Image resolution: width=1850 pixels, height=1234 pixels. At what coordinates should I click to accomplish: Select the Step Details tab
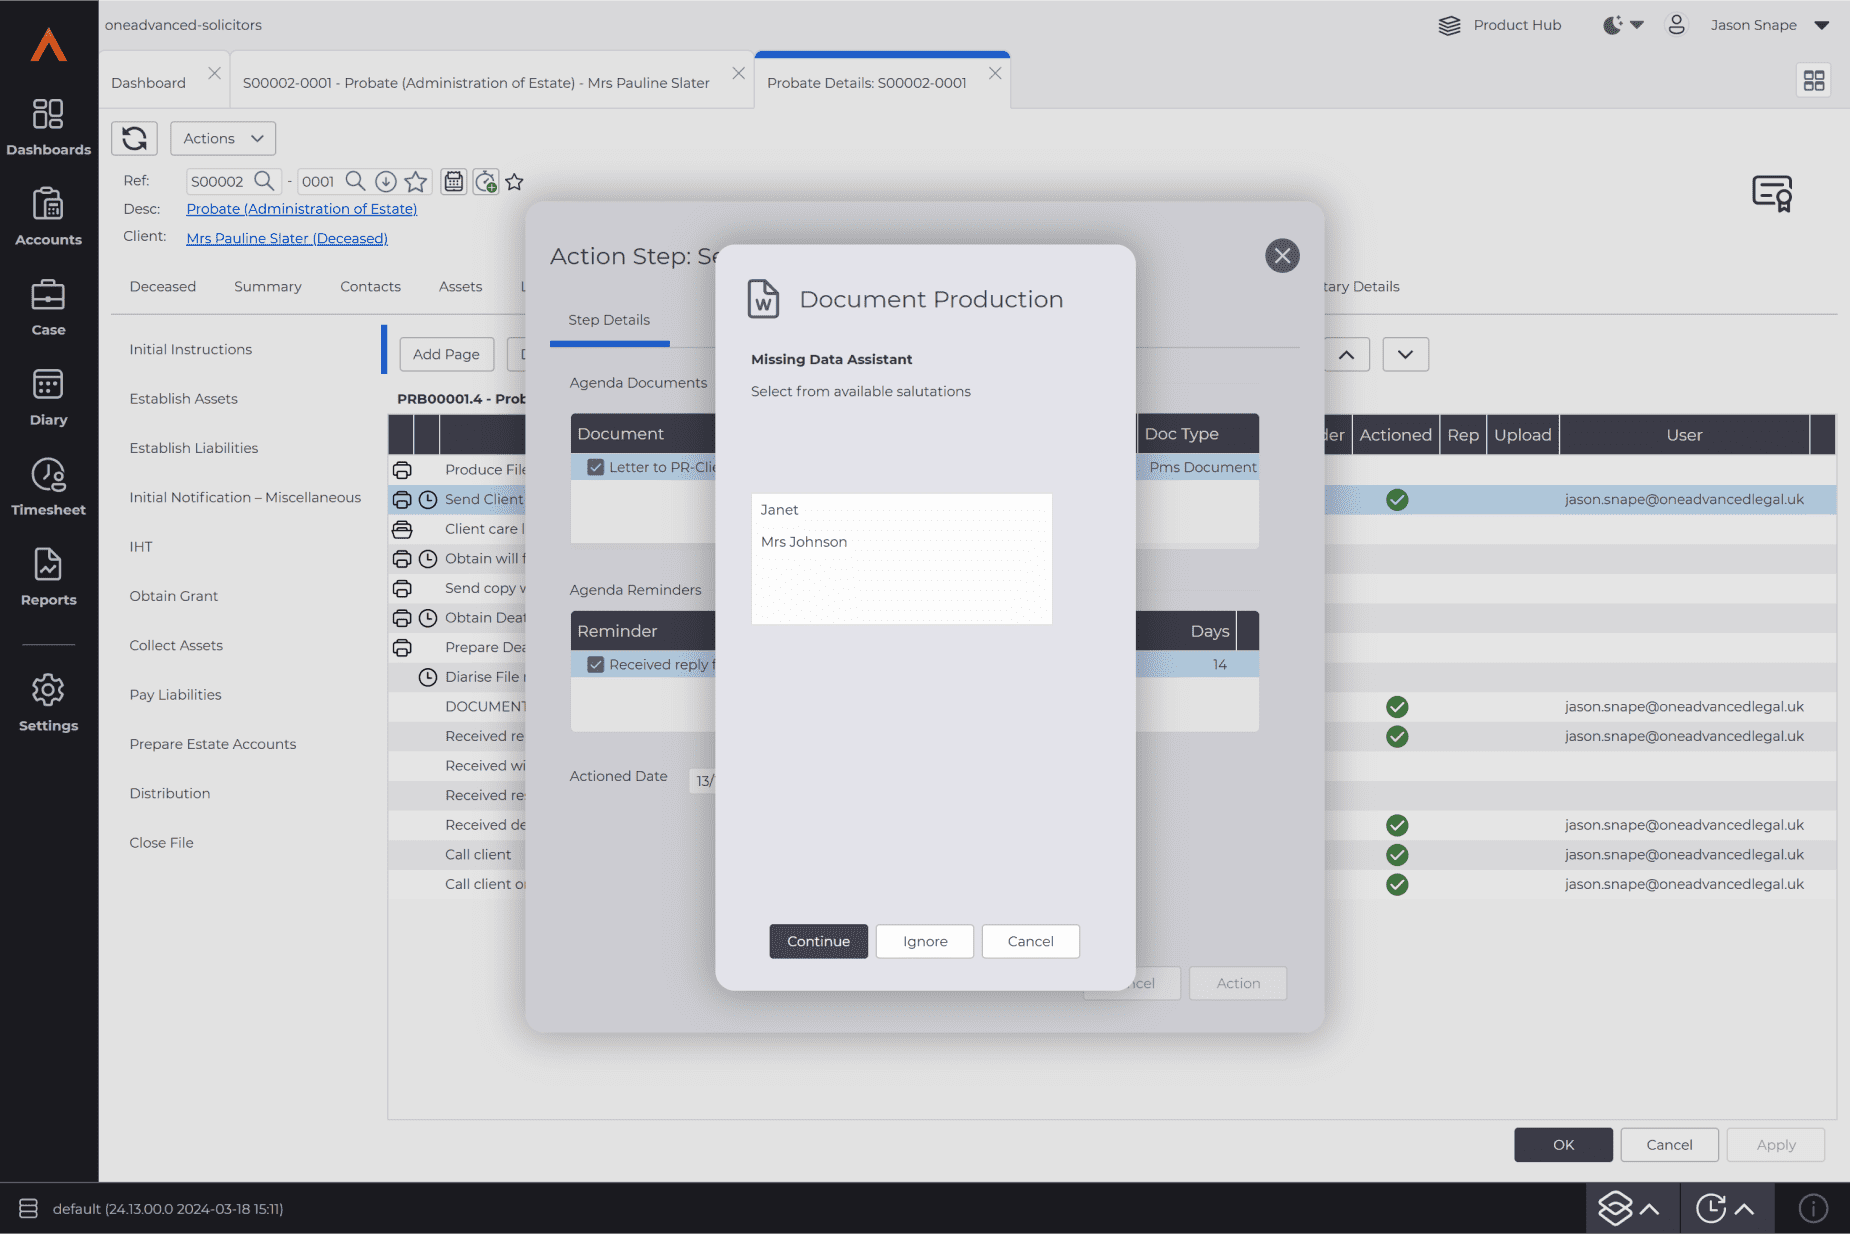click(x=609, y=320)
